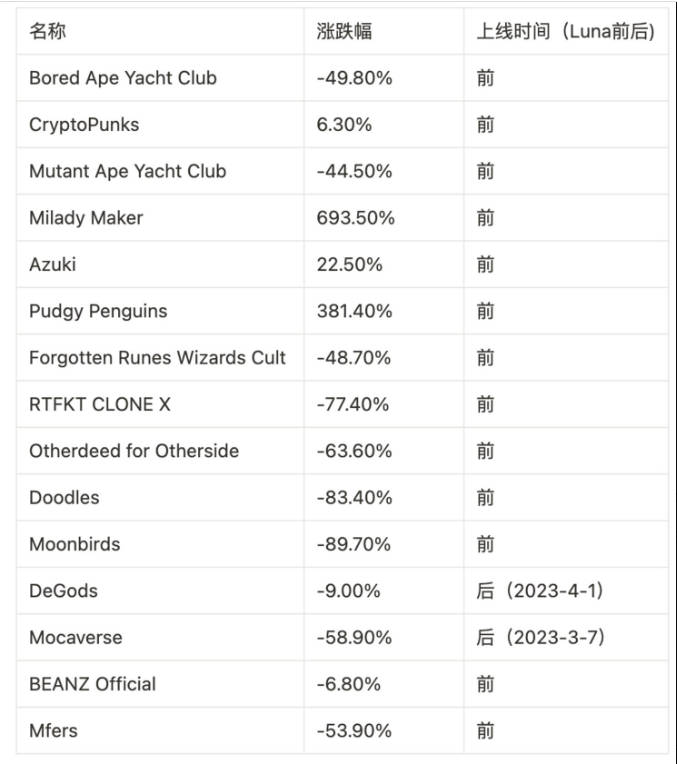This screenshot has height=764, width=677.
Task: Select the CryptoPunks name cell
Action: pyautogui.click(x=84, y=125)
